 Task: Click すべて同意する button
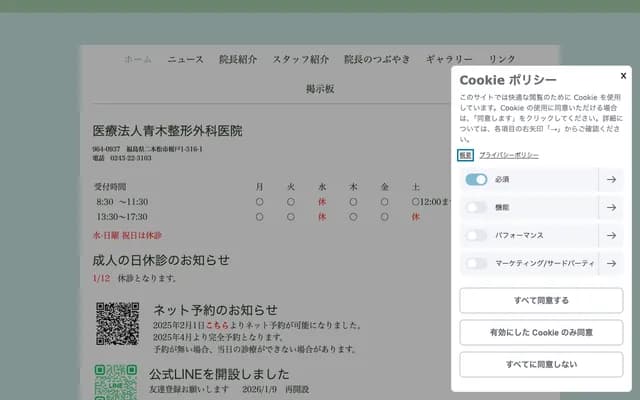pos(541,300)
